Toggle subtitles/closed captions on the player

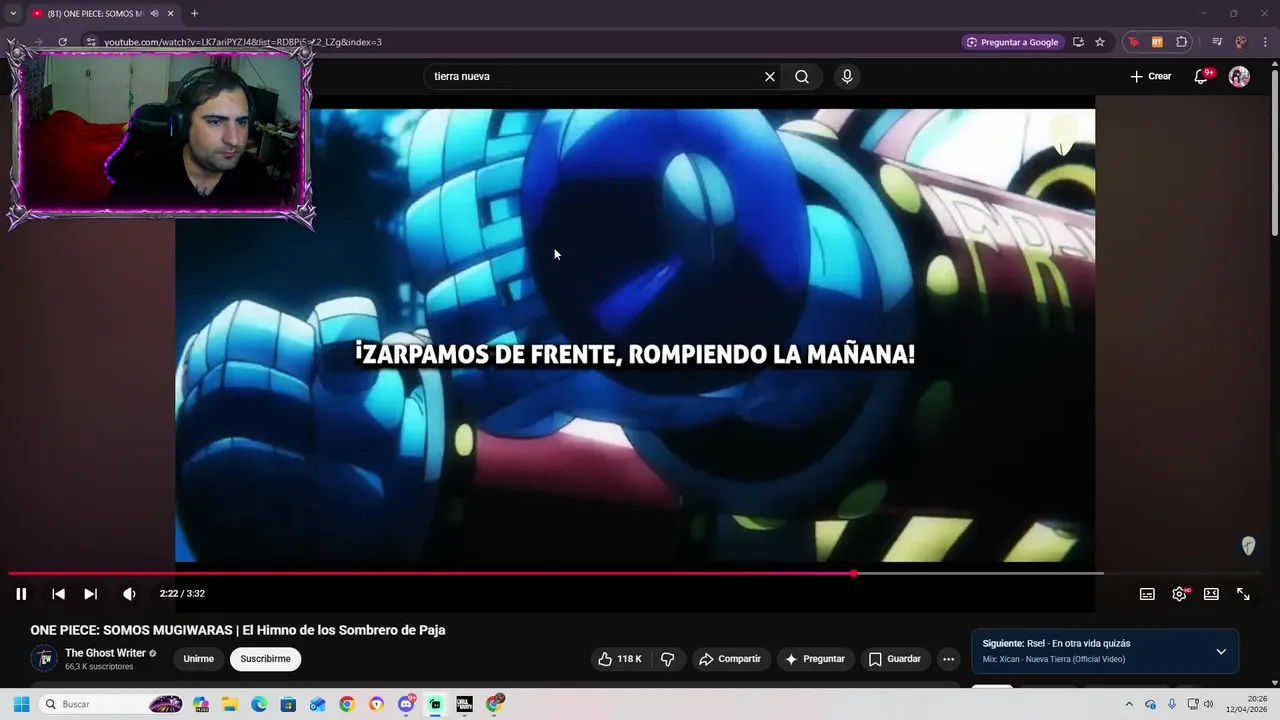[1147, 594]
